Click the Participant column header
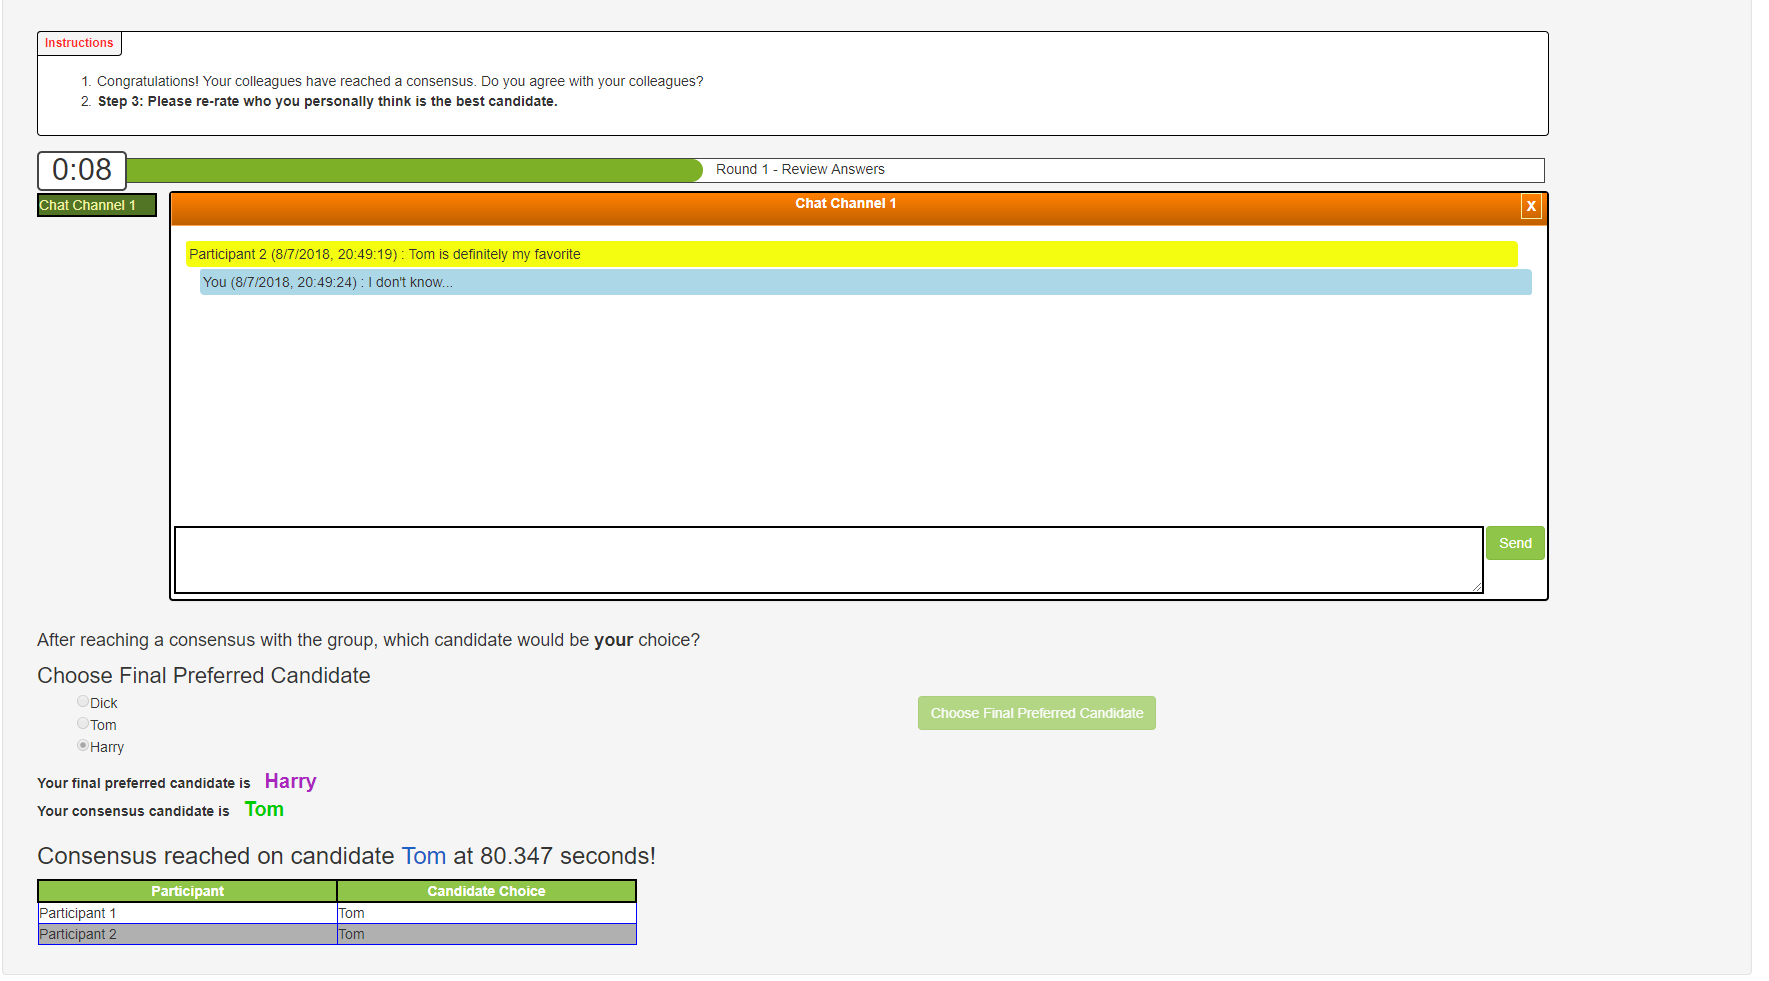Screen dimensions: 1769x981 [x=187, y=891]
